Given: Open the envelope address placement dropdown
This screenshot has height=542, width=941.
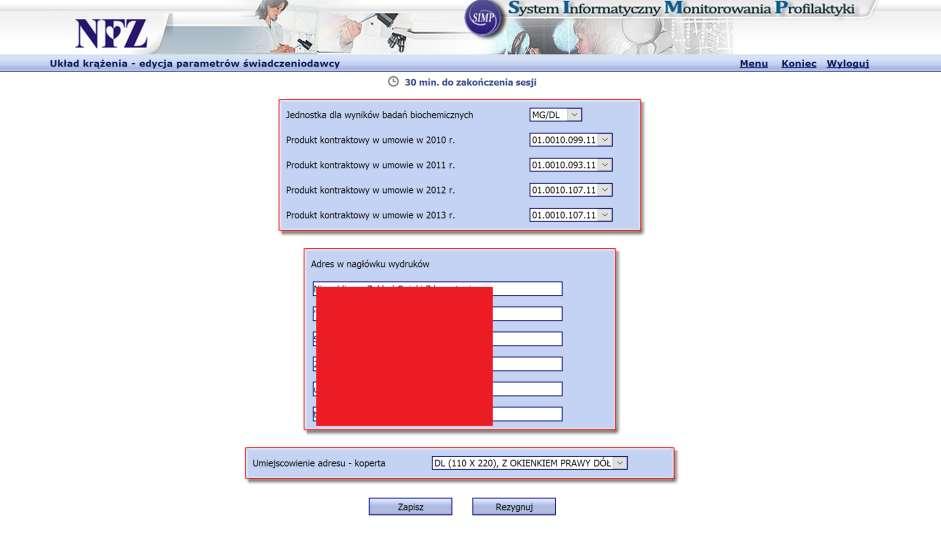Looking at the screenshot, I should [x=529, y=463].
